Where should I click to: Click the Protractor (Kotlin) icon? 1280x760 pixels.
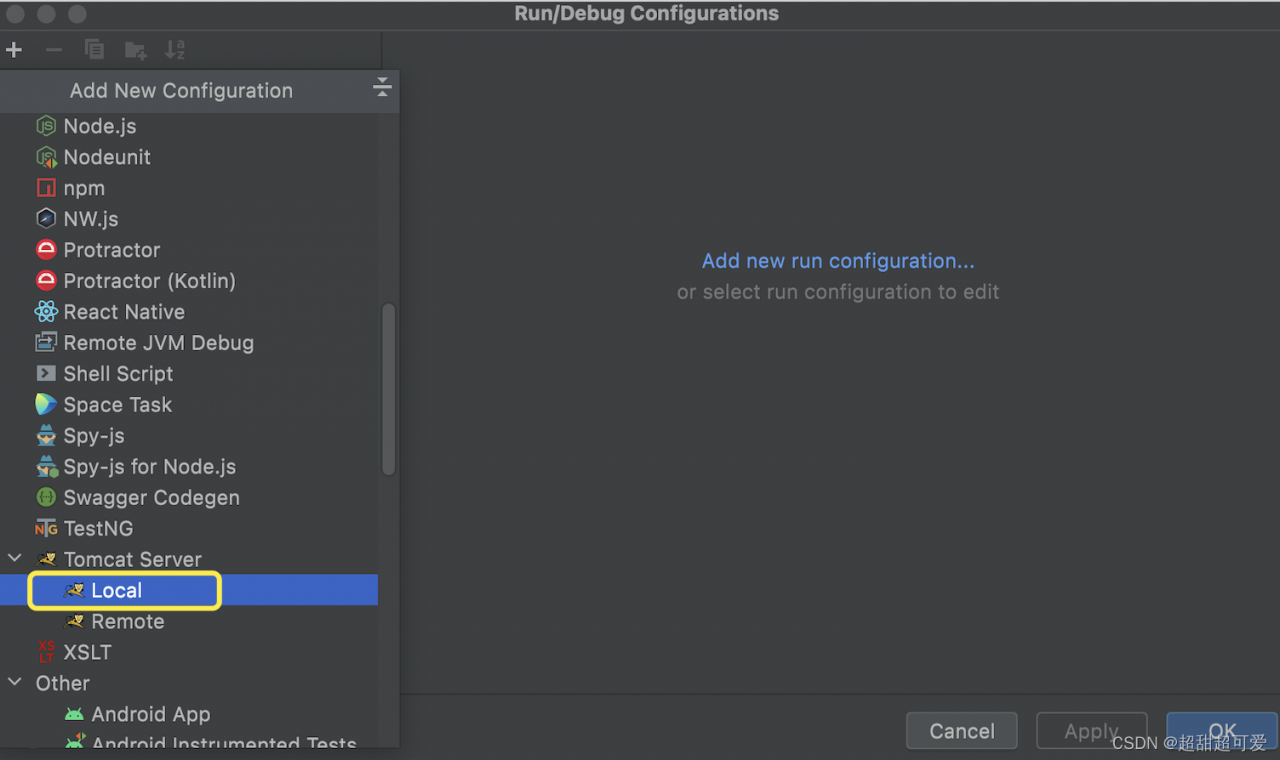click(x=46, y=281)
